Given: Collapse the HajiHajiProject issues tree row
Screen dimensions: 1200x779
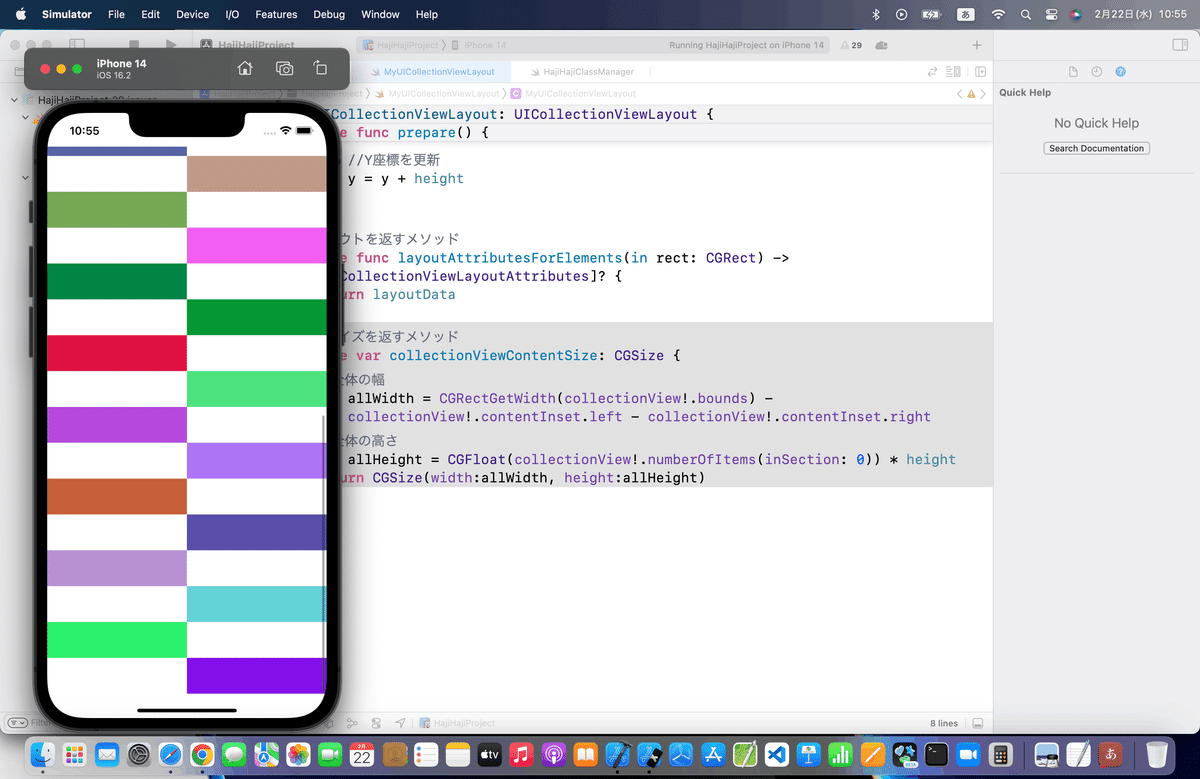Looking at the screenshot, I should click(13, 100).
